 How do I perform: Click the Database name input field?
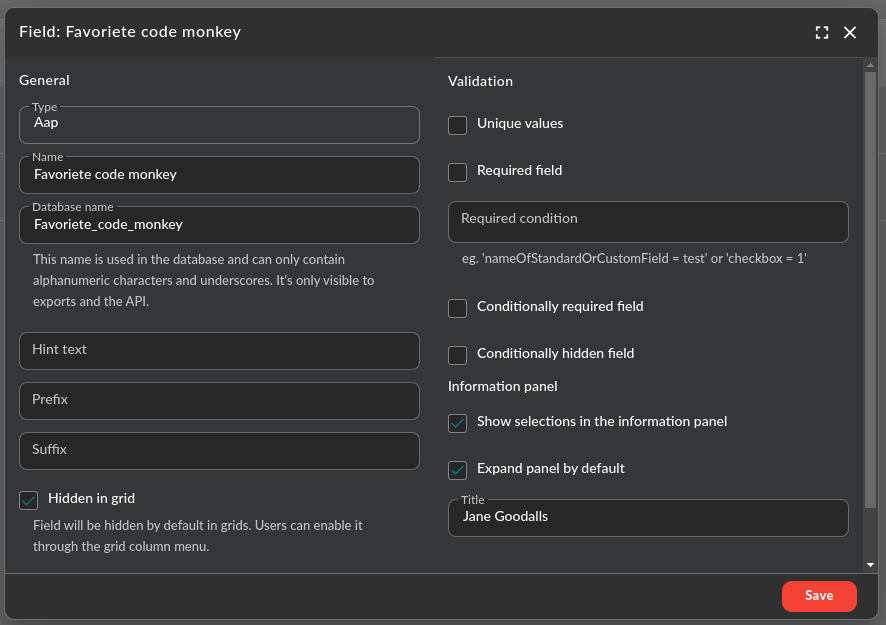tap(218, 225)
